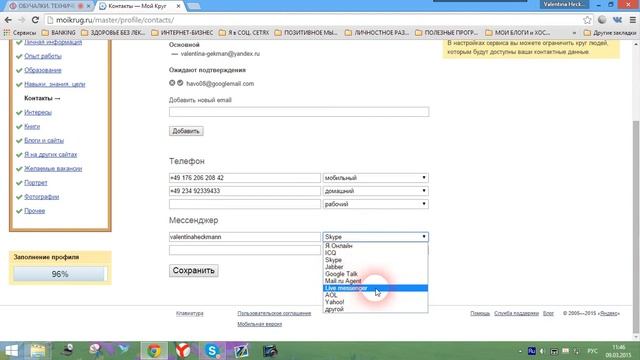This screenshot has width=640, height=360.
Task: Open the Блоги и сайты sidebar link
Action: tap(44, 140)
